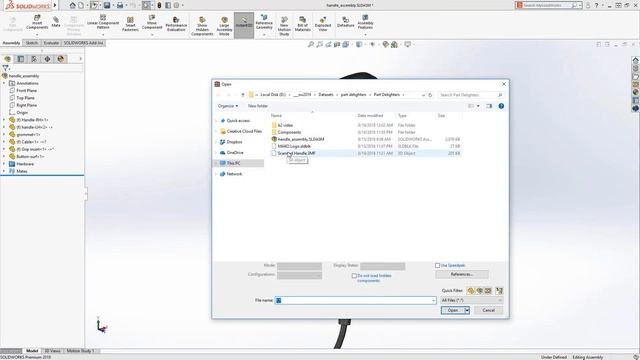Filter files by drawings in Quick Filter
Image resolution: width=640 pixels, height=360 pixels.
tap(488, 291)
